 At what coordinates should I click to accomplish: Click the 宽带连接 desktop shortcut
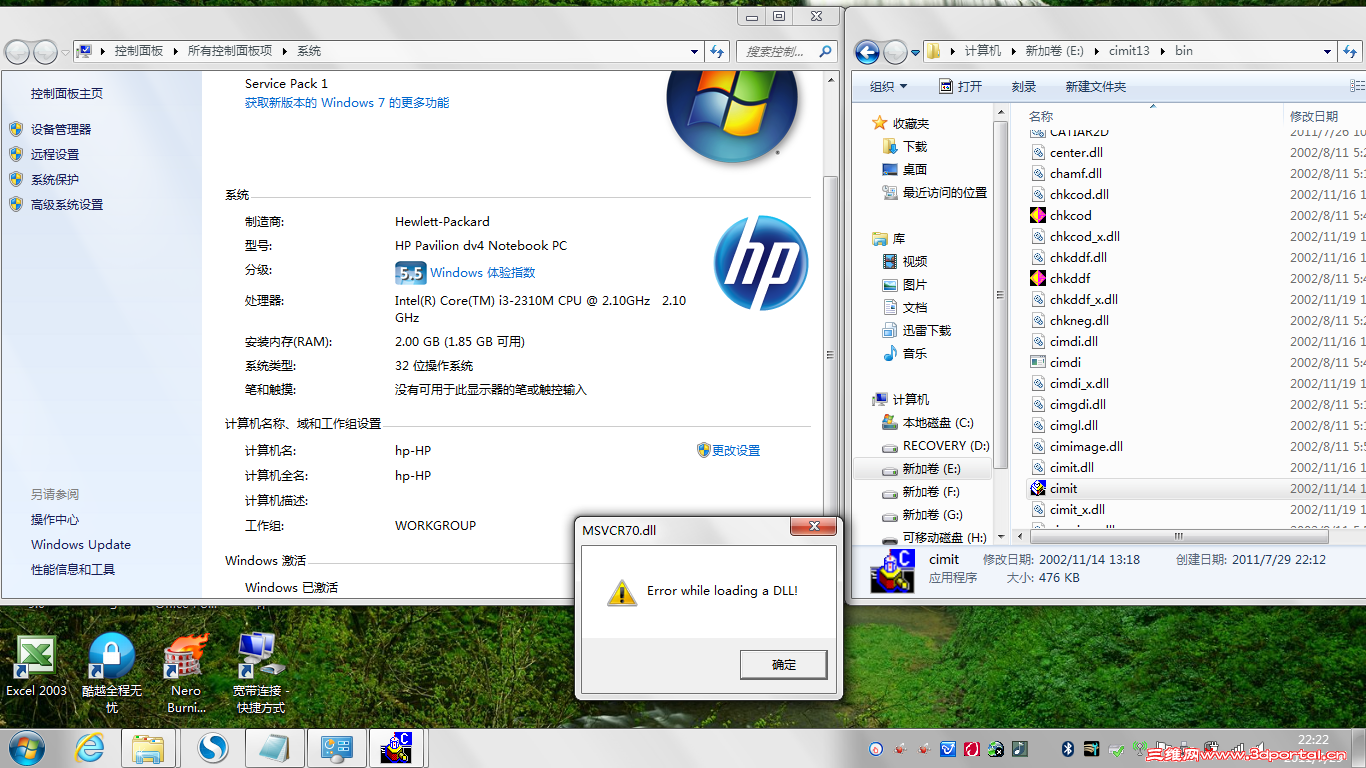click(x=260, y=674)
